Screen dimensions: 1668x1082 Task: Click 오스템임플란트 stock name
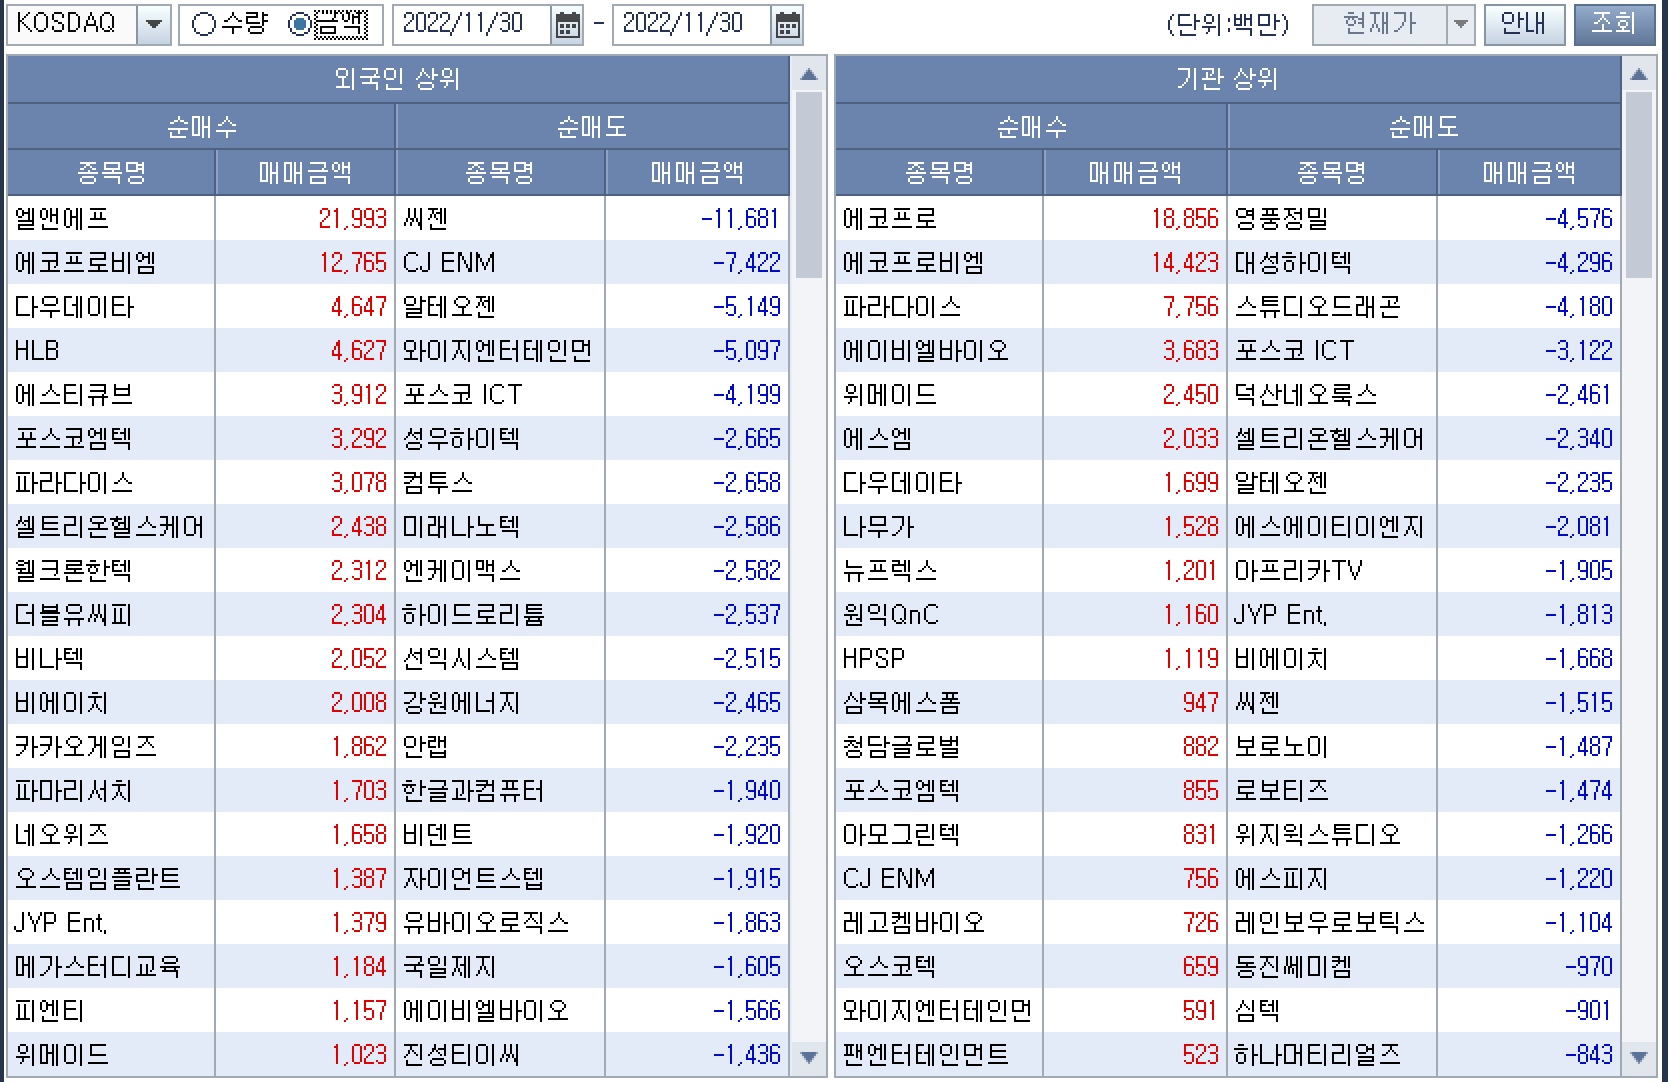98,878
